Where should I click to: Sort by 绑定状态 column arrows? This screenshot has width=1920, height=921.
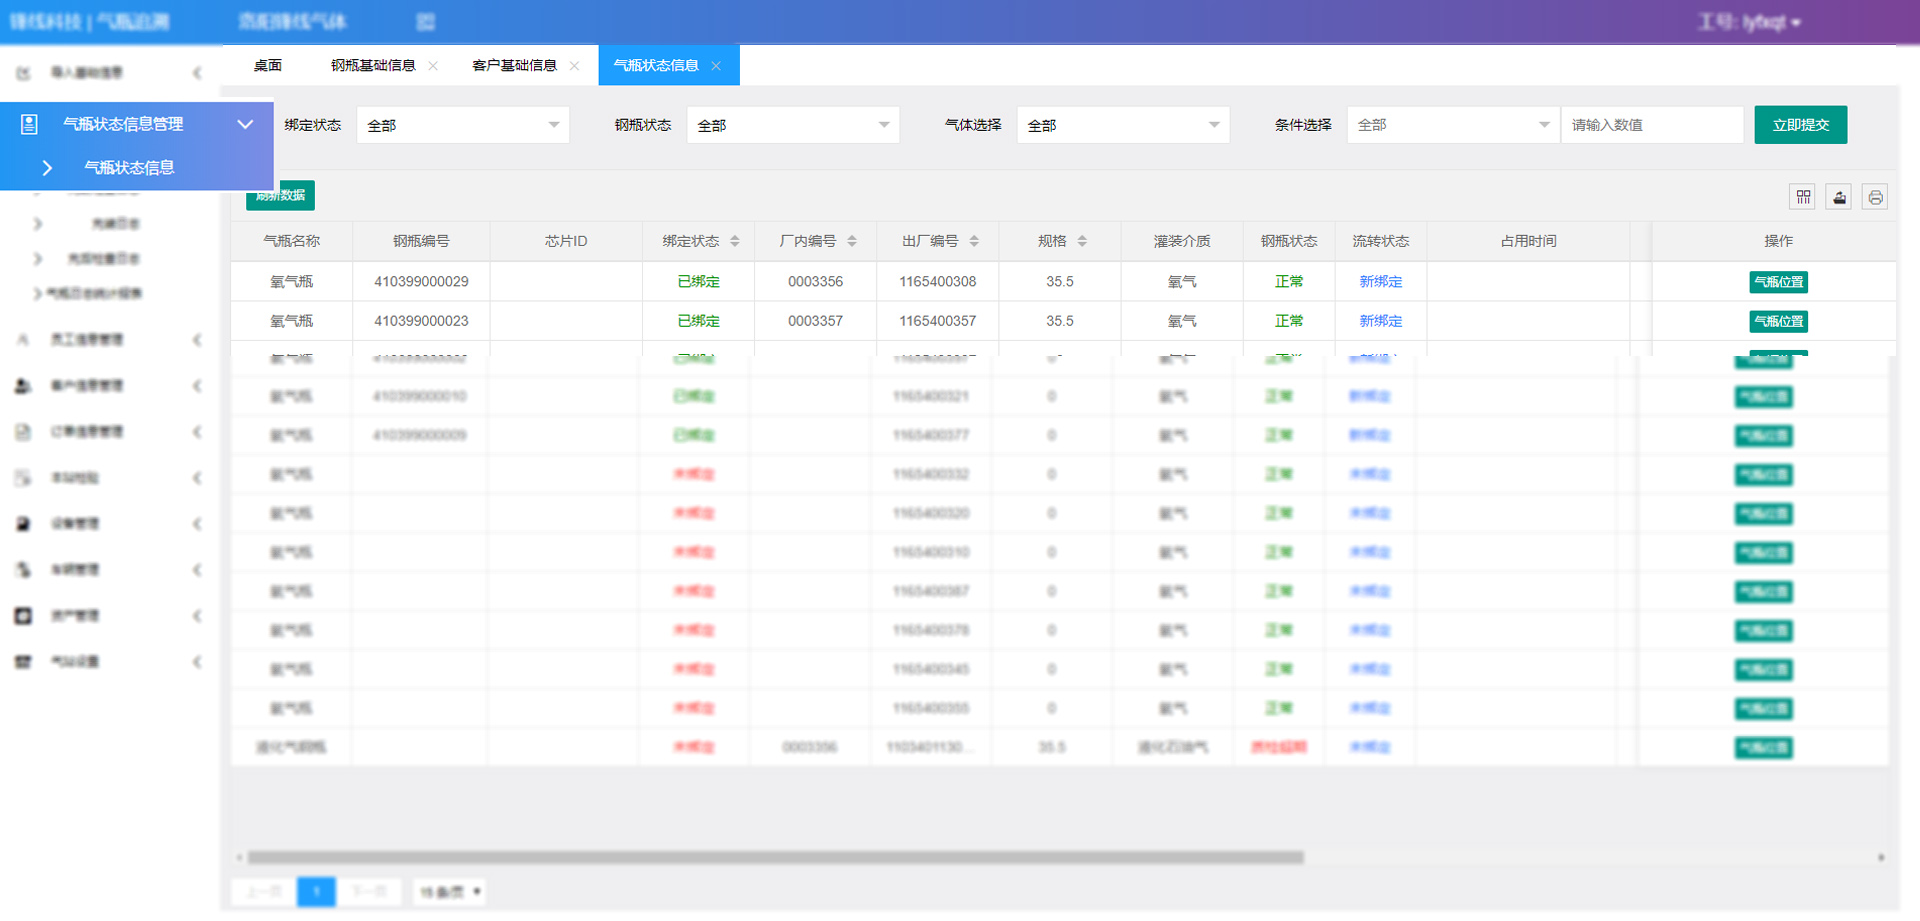coord(735,241)
